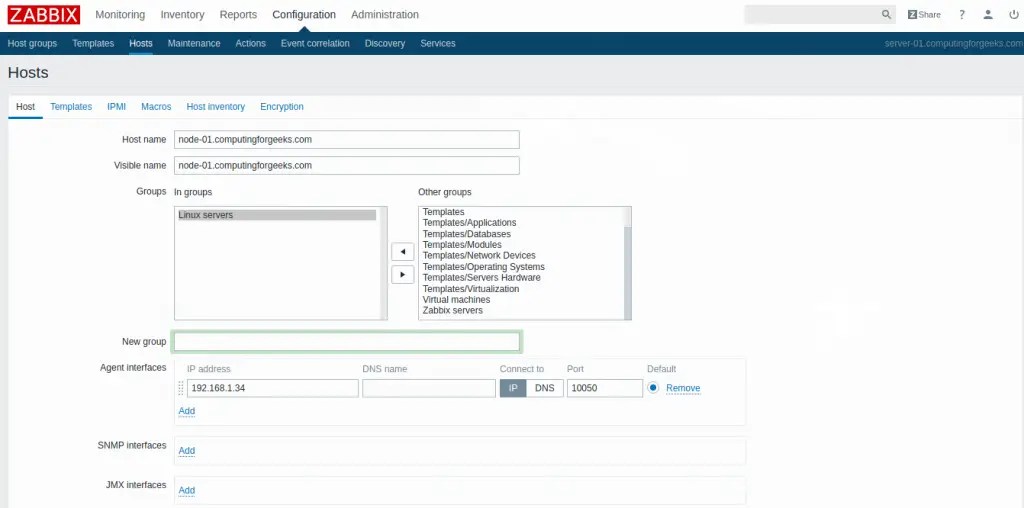Open the Monitoring menu

120,14
